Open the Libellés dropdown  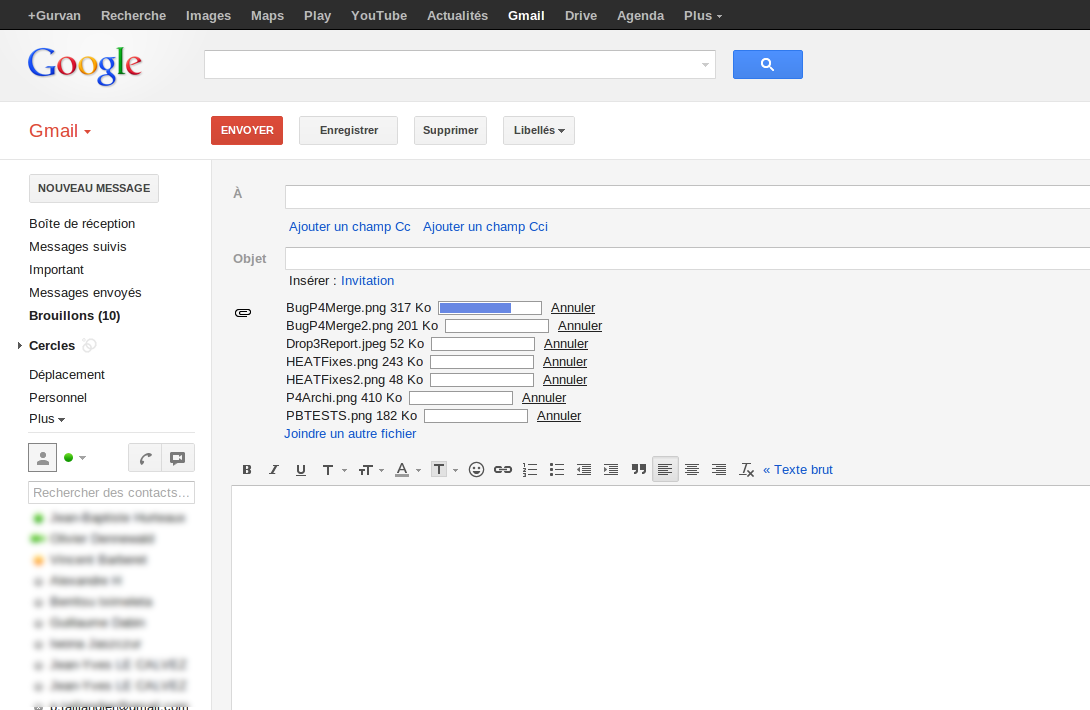[x=539, y=131]
